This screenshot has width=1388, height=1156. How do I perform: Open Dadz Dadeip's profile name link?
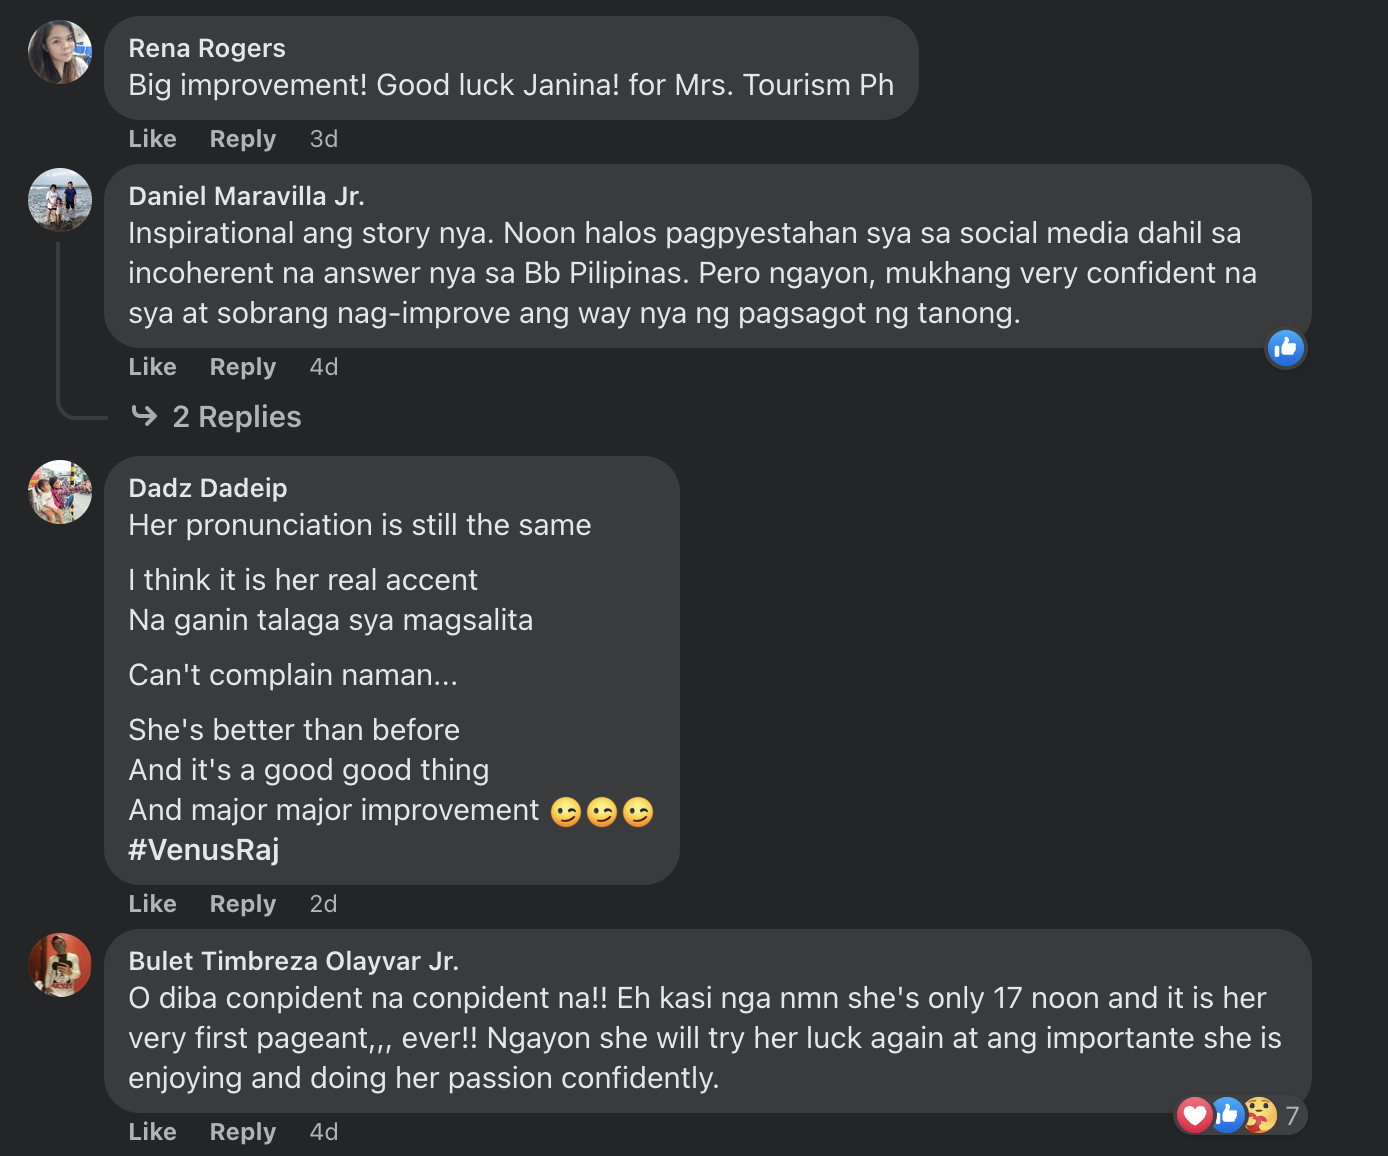[208, 488]
